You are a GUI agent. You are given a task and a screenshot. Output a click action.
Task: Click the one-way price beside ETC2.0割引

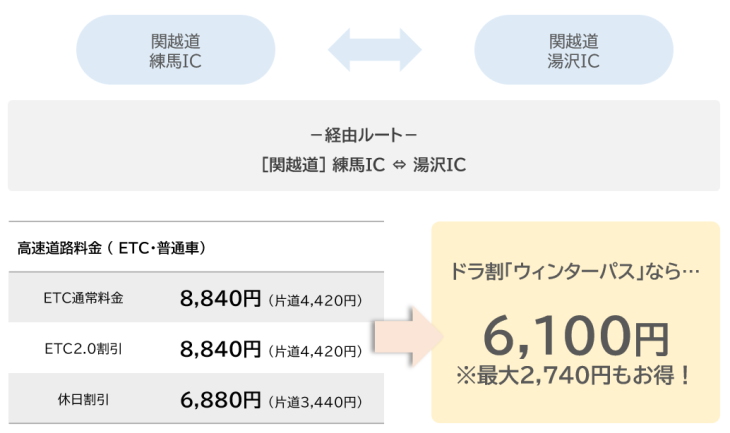(x=315, y=350)
